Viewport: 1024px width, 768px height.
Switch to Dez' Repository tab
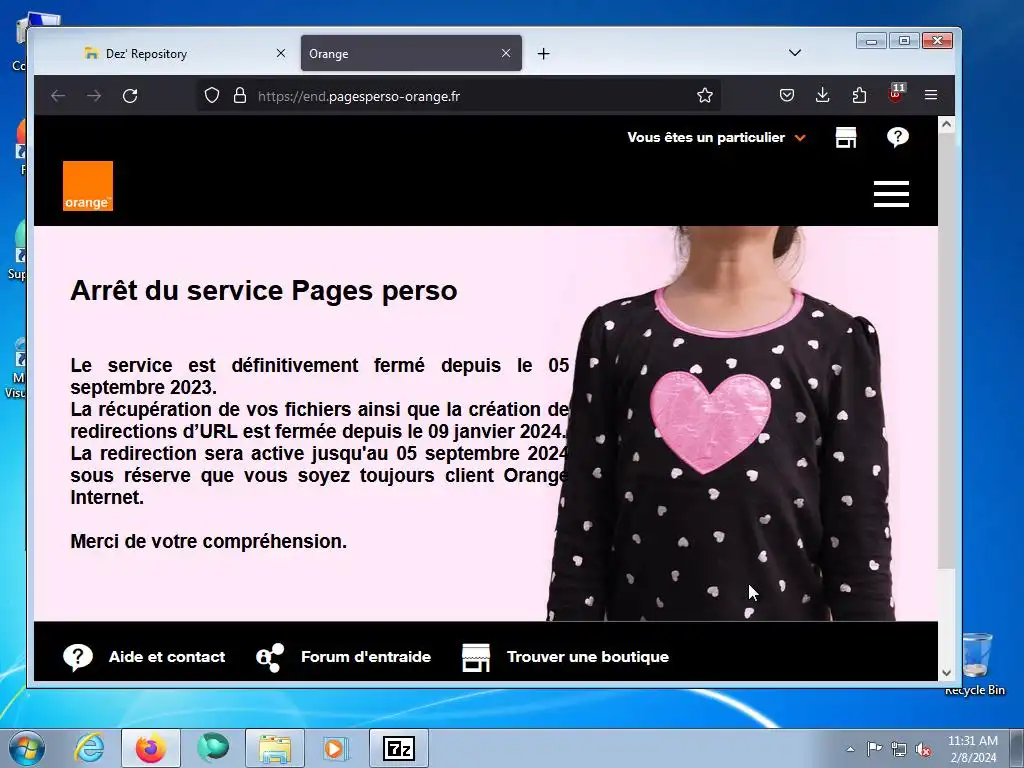coord(185,54)
